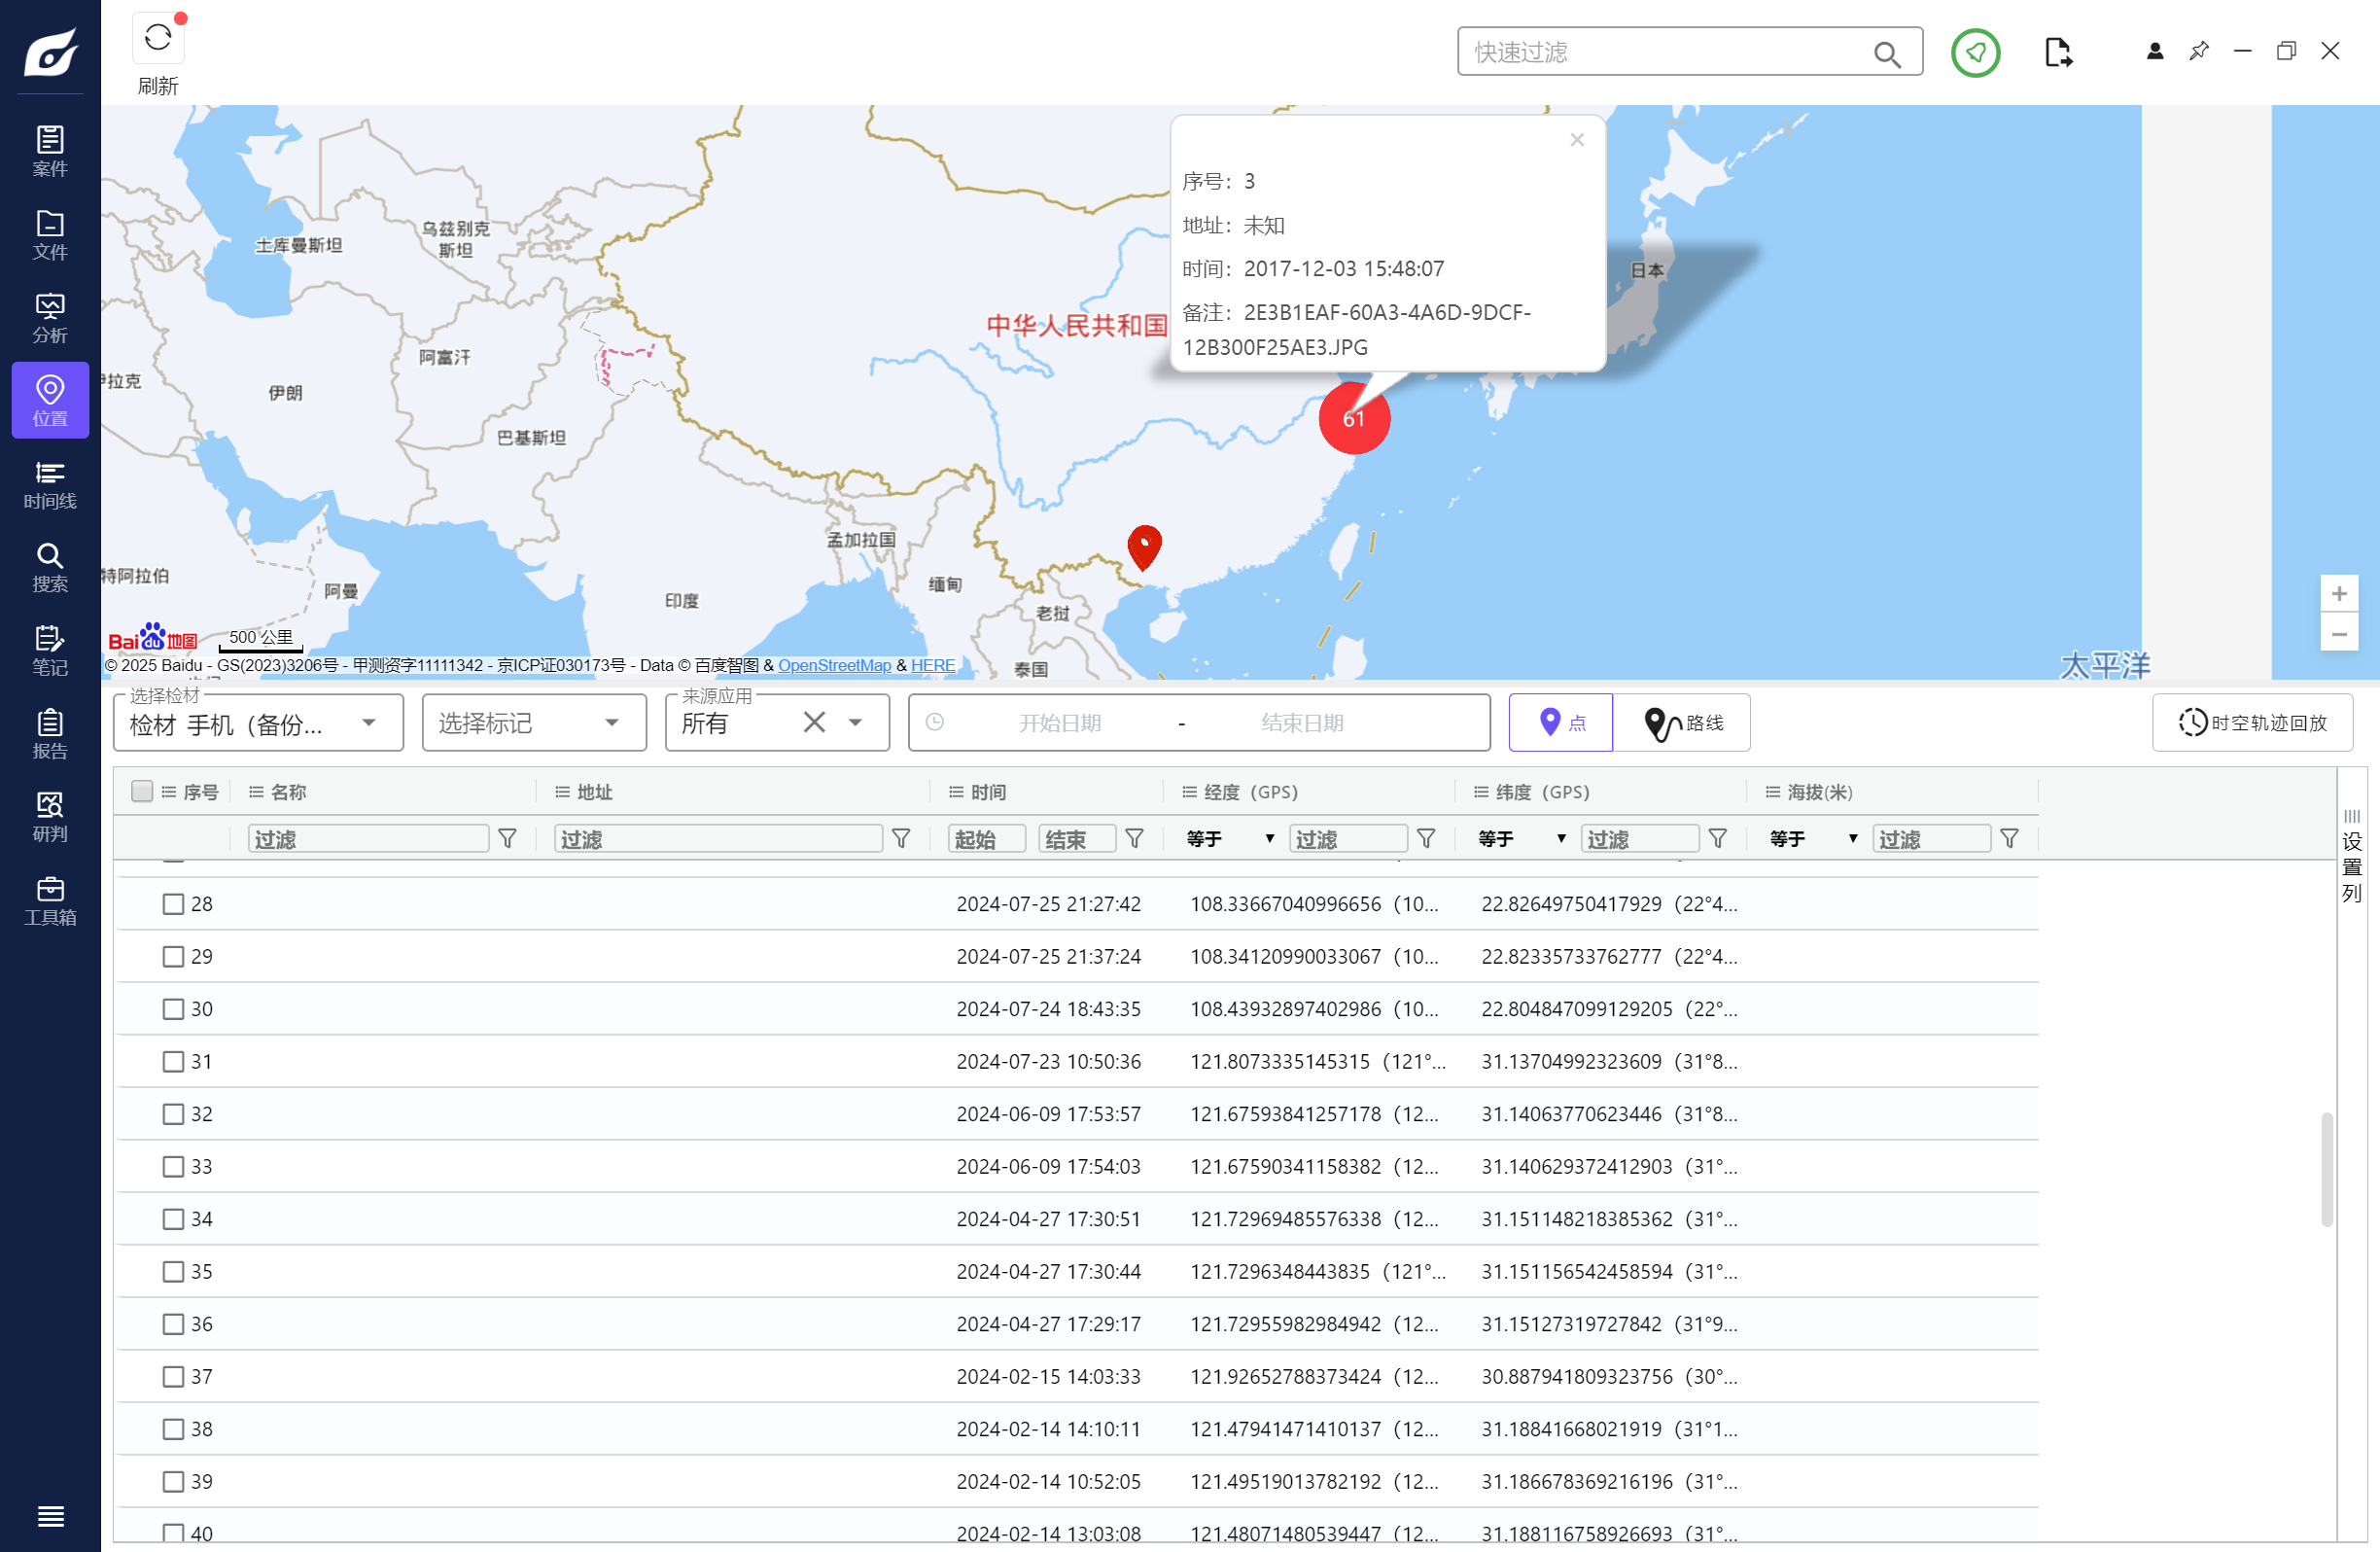Screen dimensions: 2380x1552
Task: Expand the 选择检材 evidence dropdown
Action: pos(369,723)
